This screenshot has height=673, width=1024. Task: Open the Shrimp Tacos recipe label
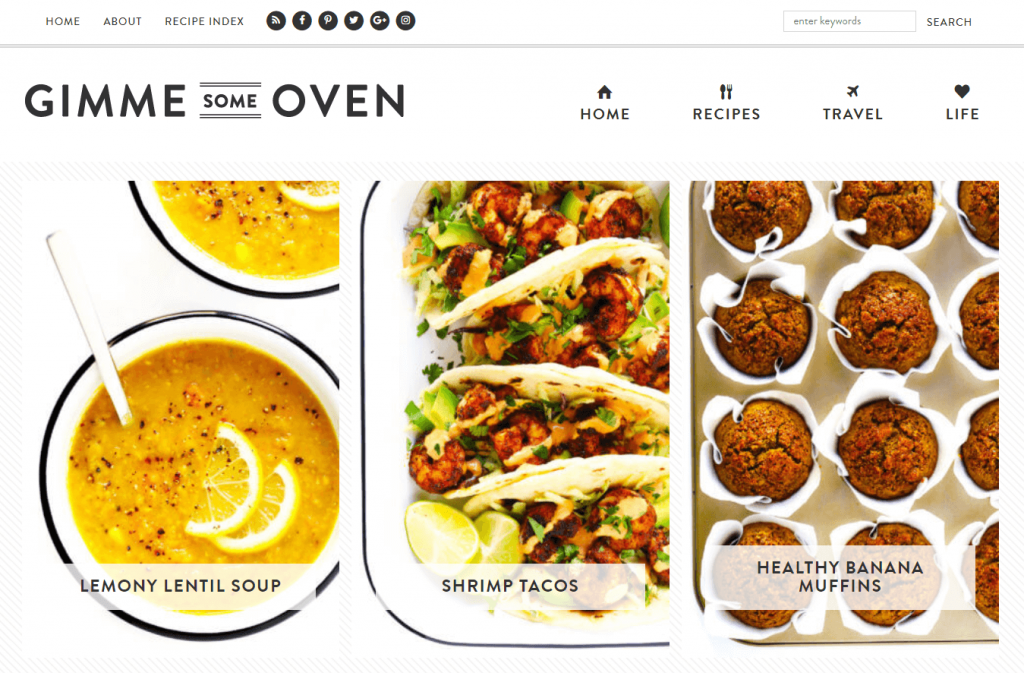click(510, 586)
